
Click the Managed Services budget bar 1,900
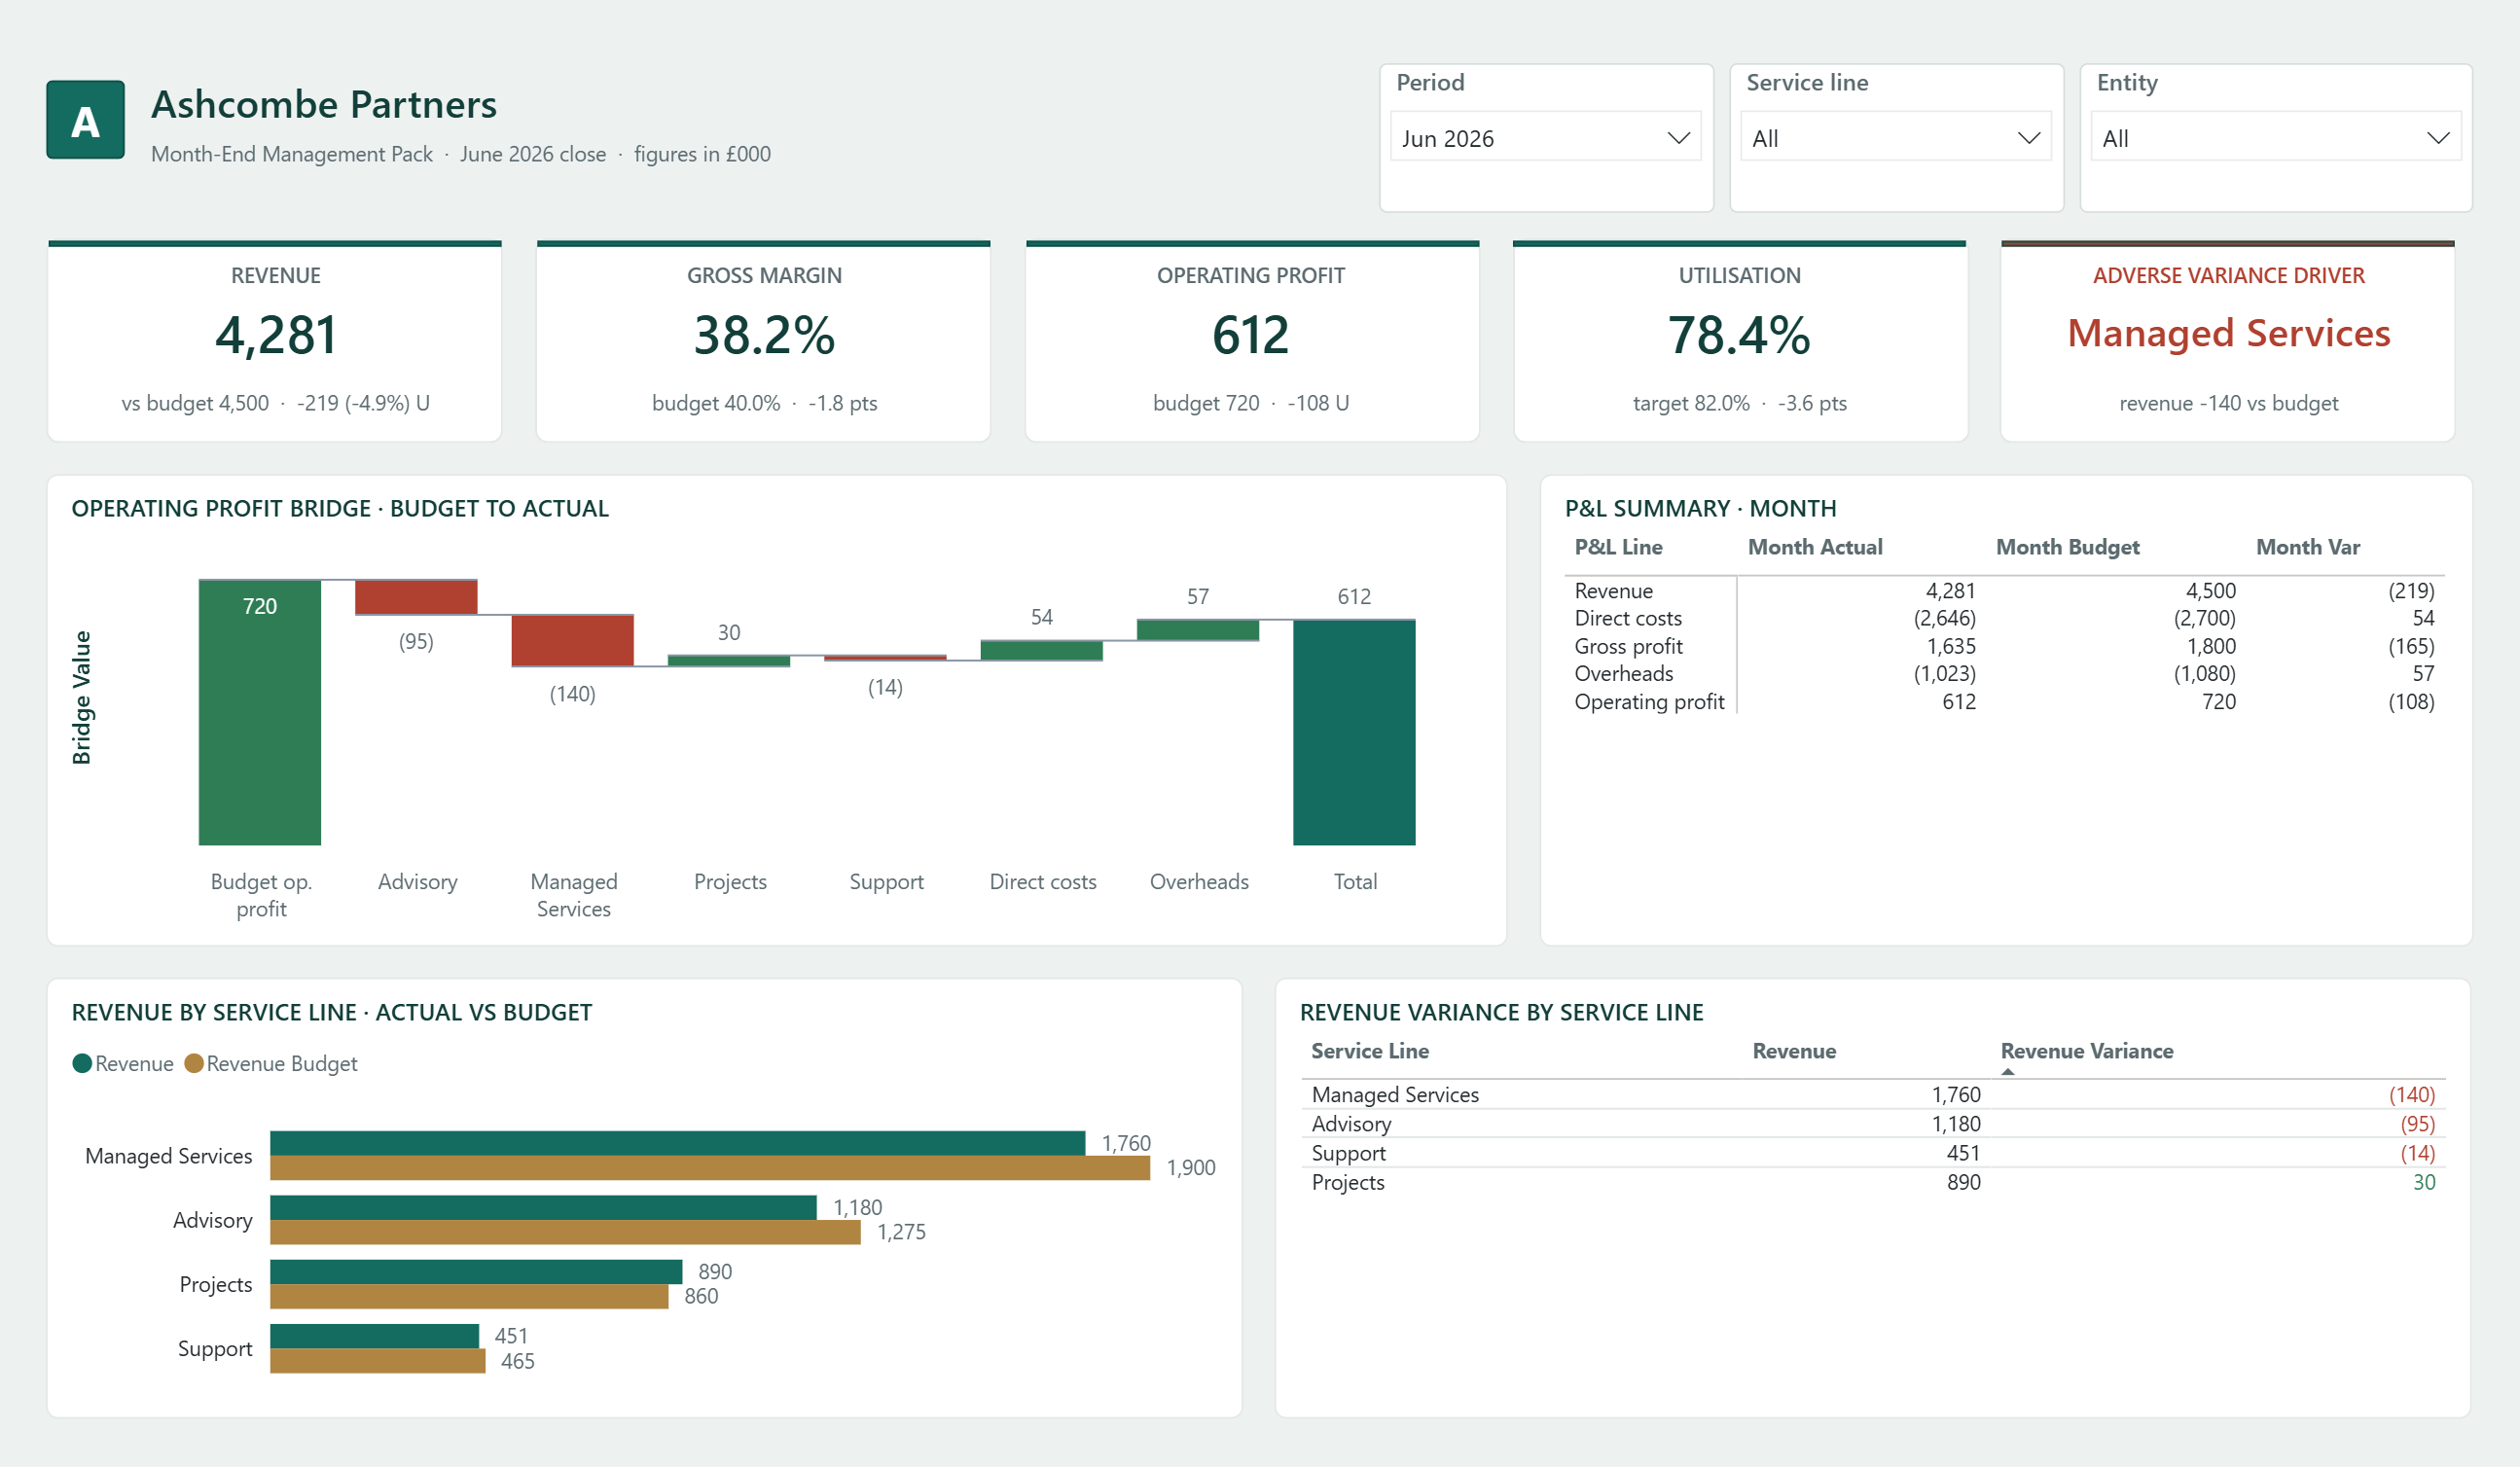coord(710,1168)
